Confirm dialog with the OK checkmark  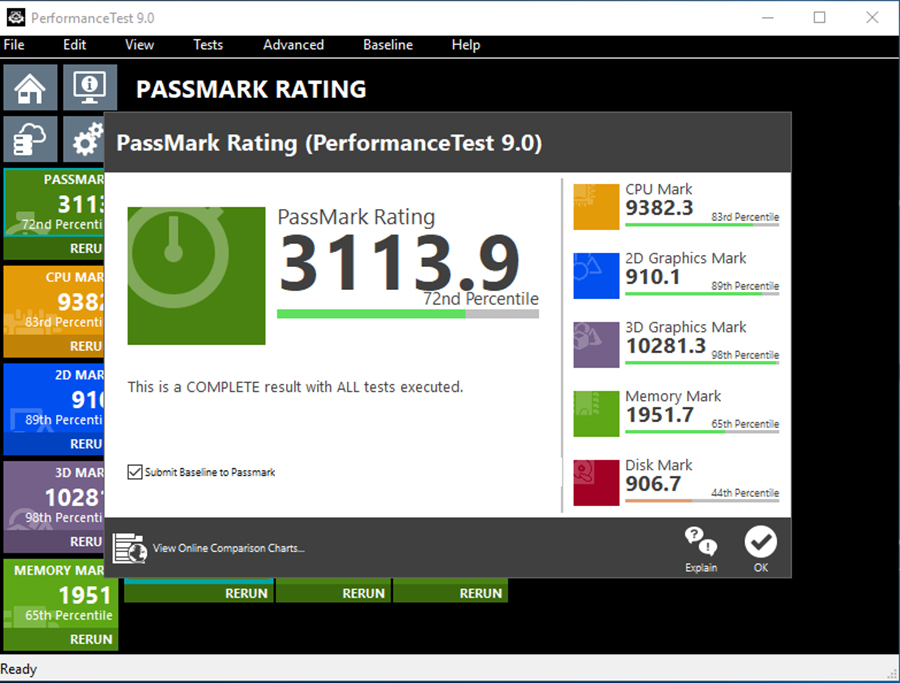coord(761,549)
